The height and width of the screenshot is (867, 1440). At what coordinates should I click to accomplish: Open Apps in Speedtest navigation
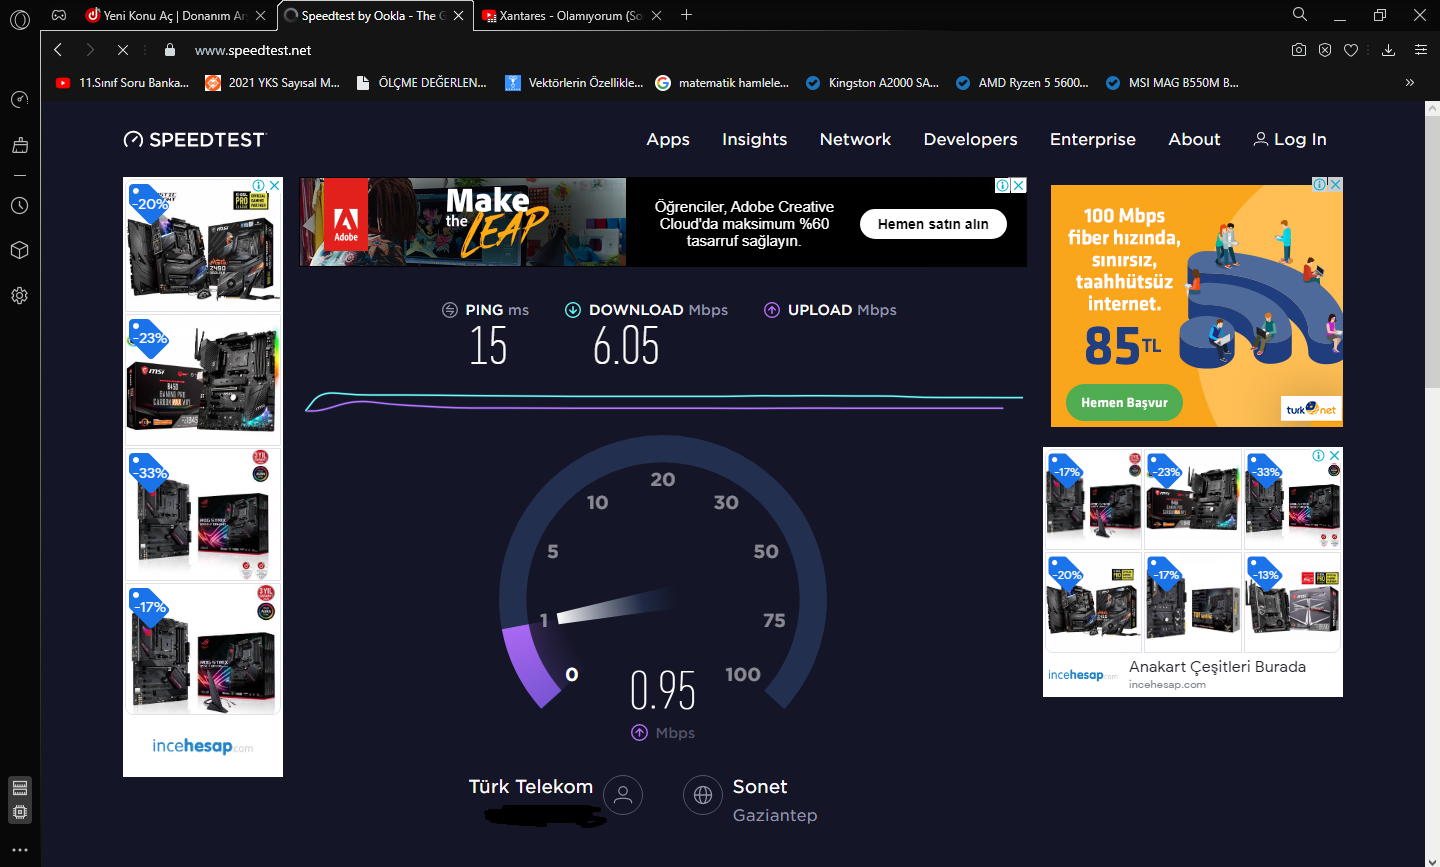click(668, 140)
